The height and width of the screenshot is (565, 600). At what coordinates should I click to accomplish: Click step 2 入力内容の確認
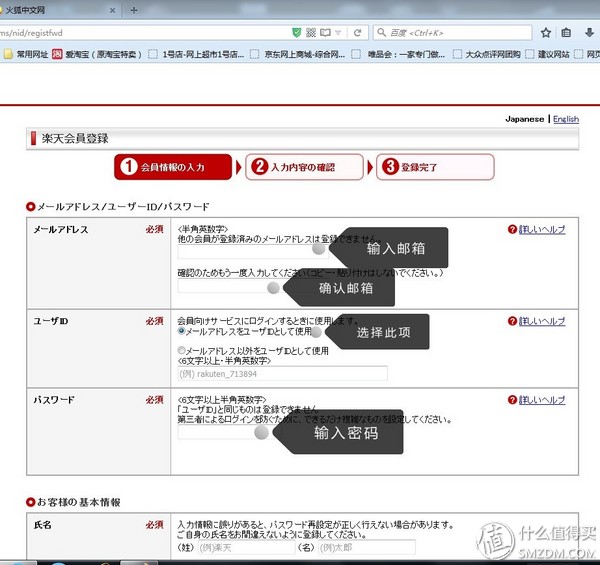[x=304, y=167]
